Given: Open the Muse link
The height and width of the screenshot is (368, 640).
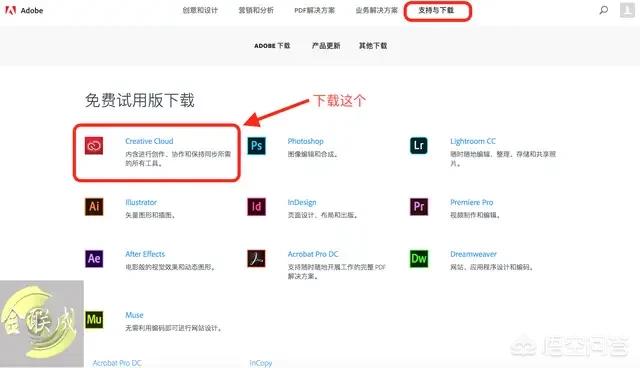Looking at the screenshot, I should pyautogui.click(x=134, y=315).
